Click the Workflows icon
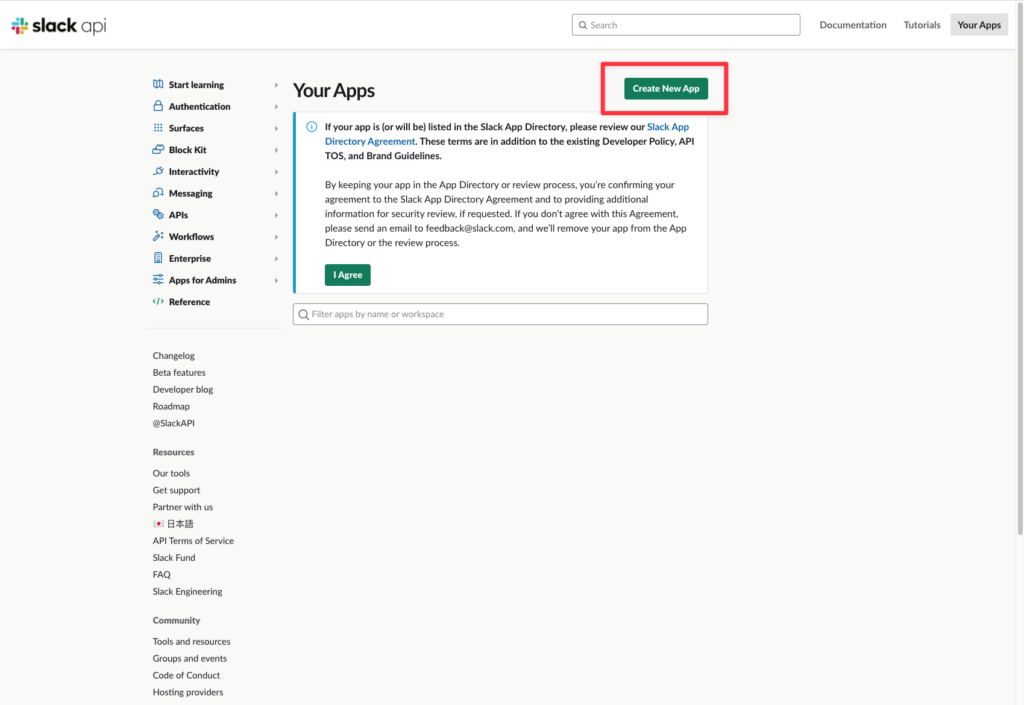 (158, 236)
